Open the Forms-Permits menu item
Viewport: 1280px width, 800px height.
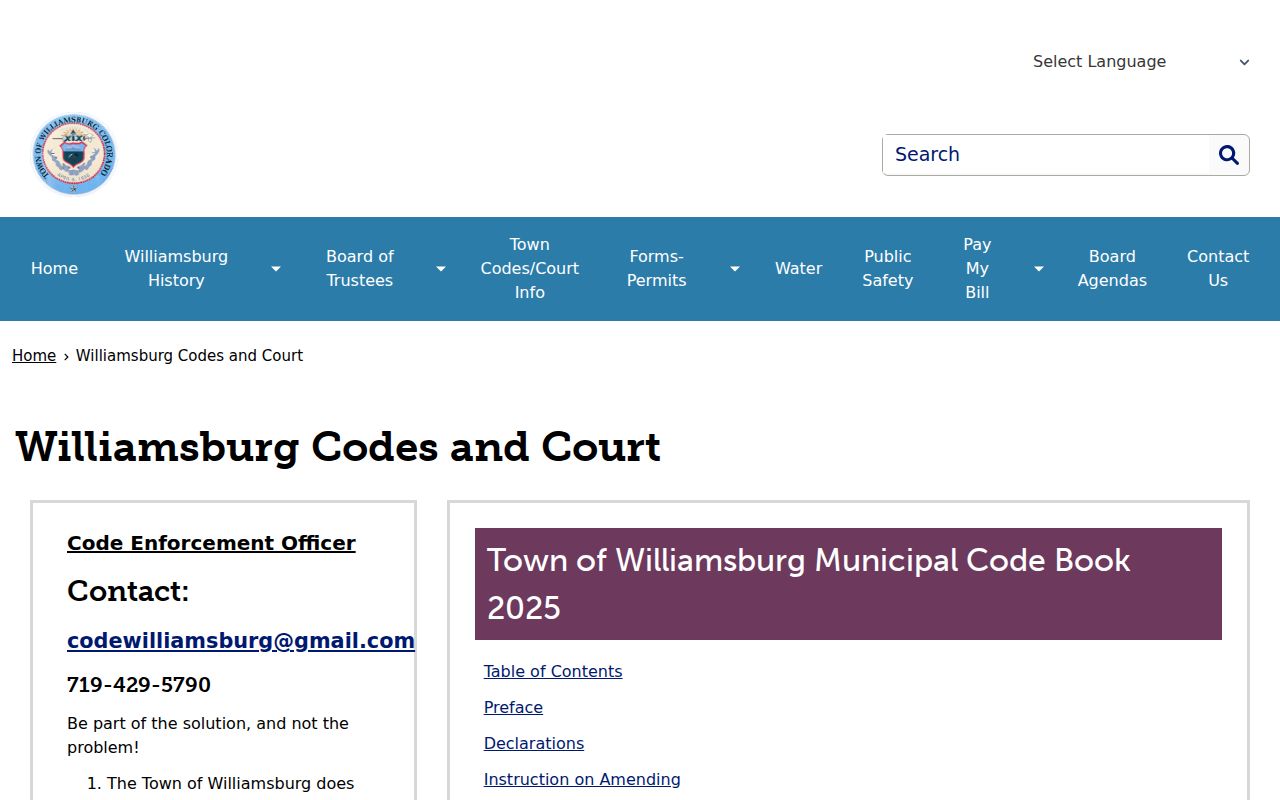[x=656, y=269]
